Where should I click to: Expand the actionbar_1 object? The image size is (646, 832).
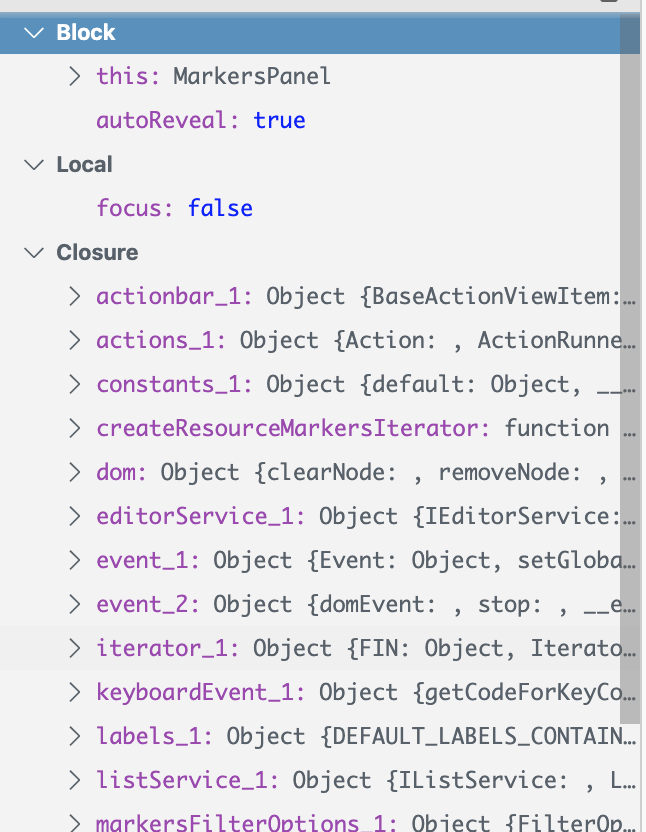click(73, 296)
